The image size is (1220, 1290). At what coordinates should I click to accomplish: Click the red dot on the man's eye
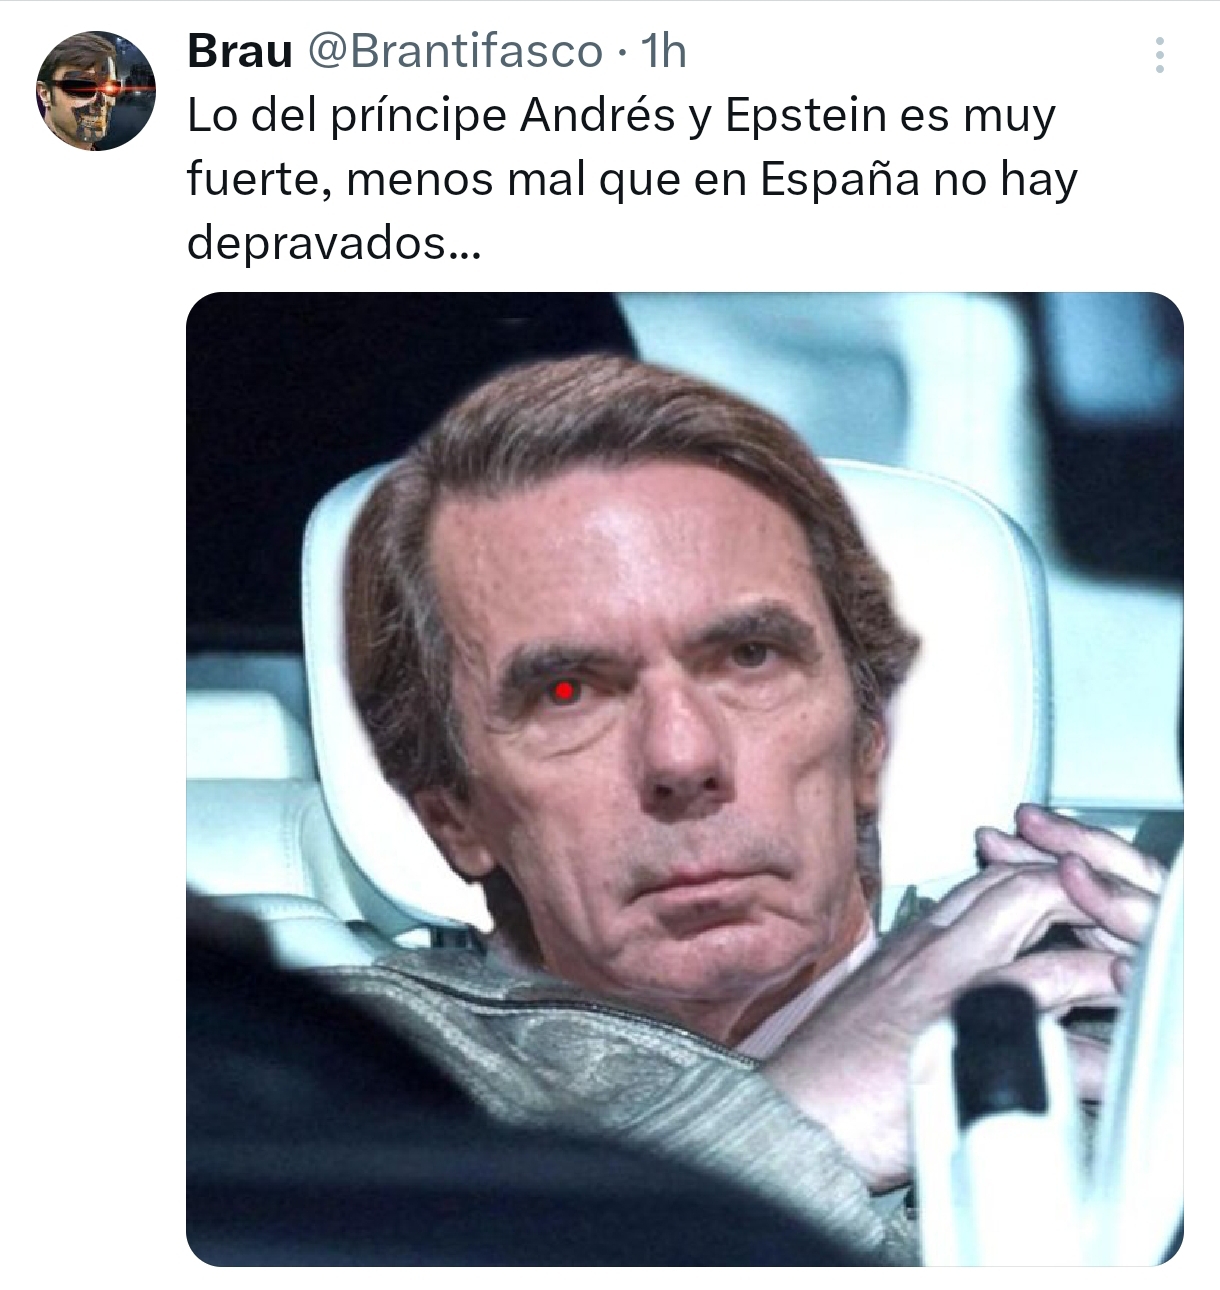(x=564, y=690)
